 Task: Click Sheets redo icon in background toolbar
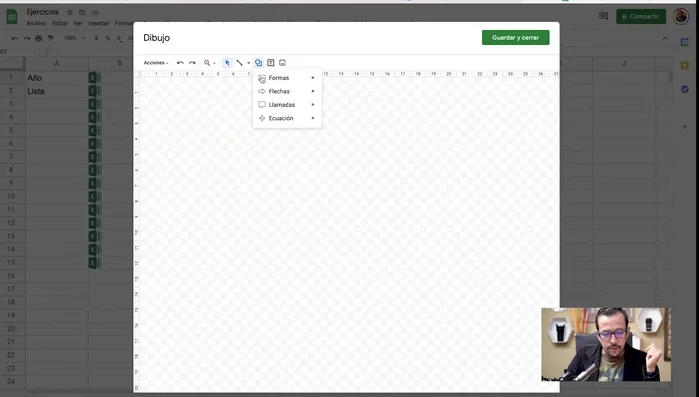[x=27, y=38]
